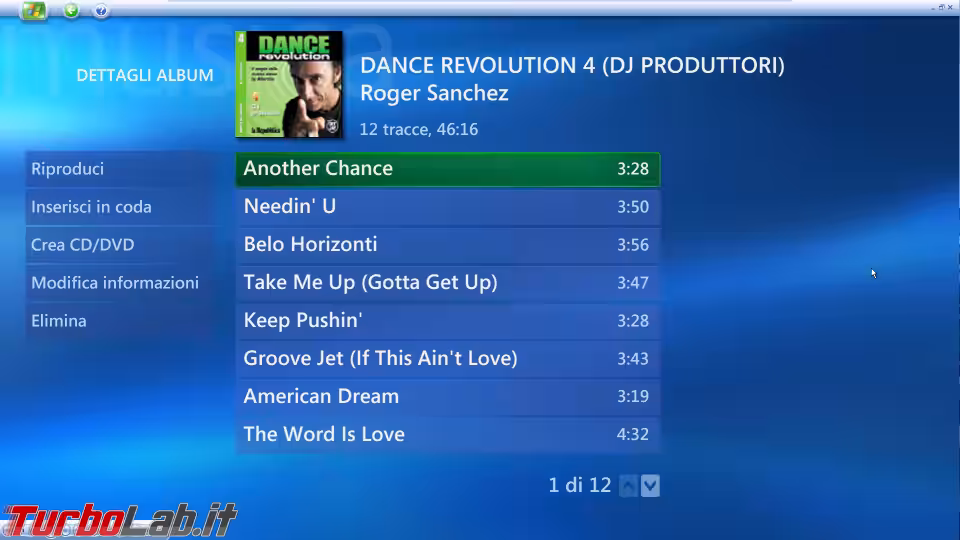Click the green Windows Media Center start icon
This screenshot has width=960, height=540.
34,10
